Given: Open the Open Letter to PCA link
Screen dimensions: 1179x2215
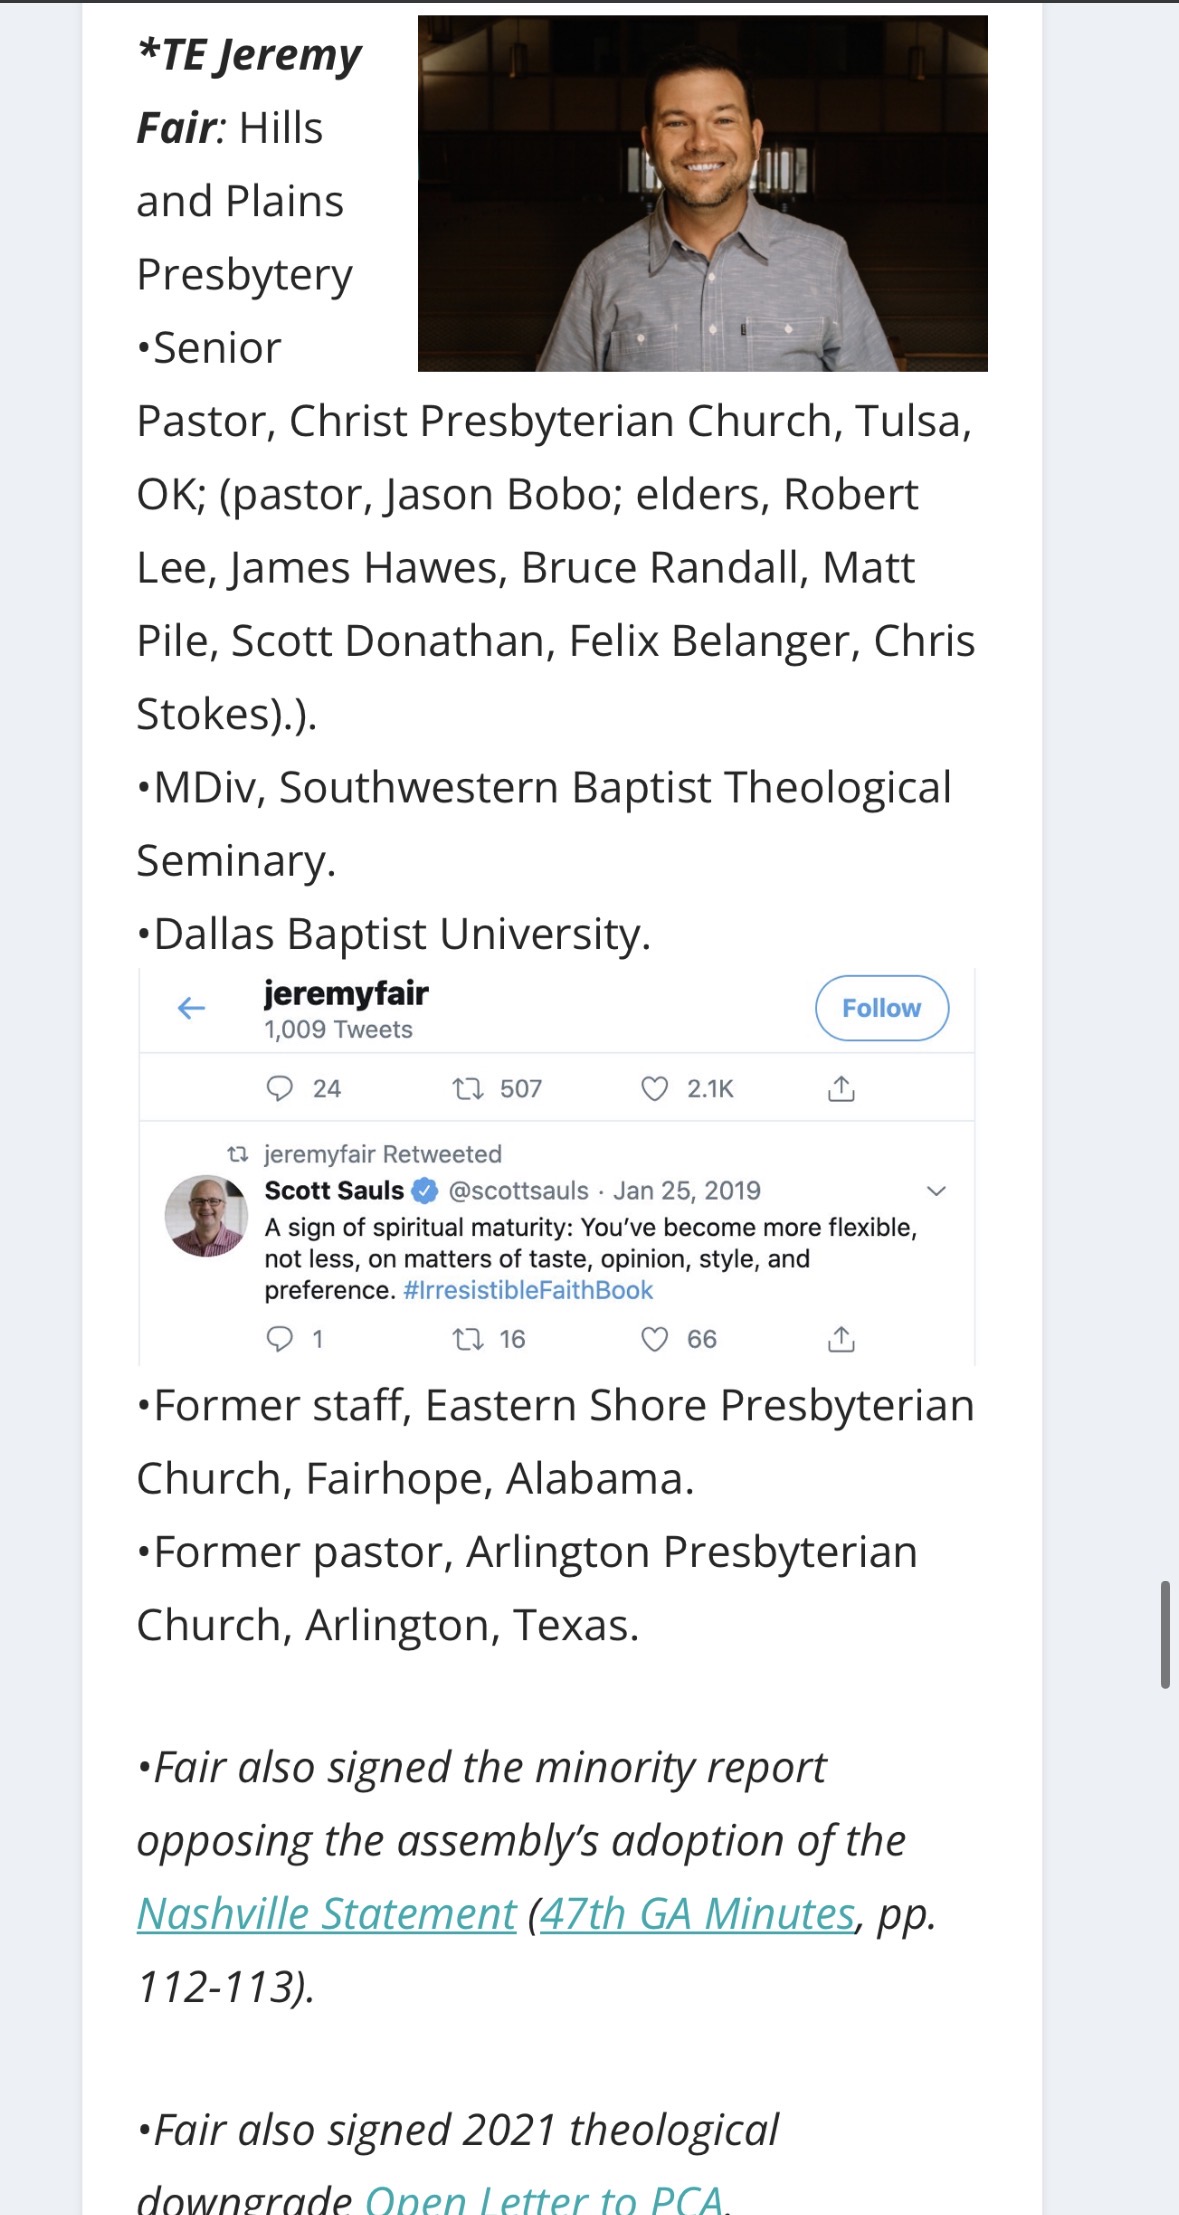Looking at the screenshot, I should point(543,2200).
